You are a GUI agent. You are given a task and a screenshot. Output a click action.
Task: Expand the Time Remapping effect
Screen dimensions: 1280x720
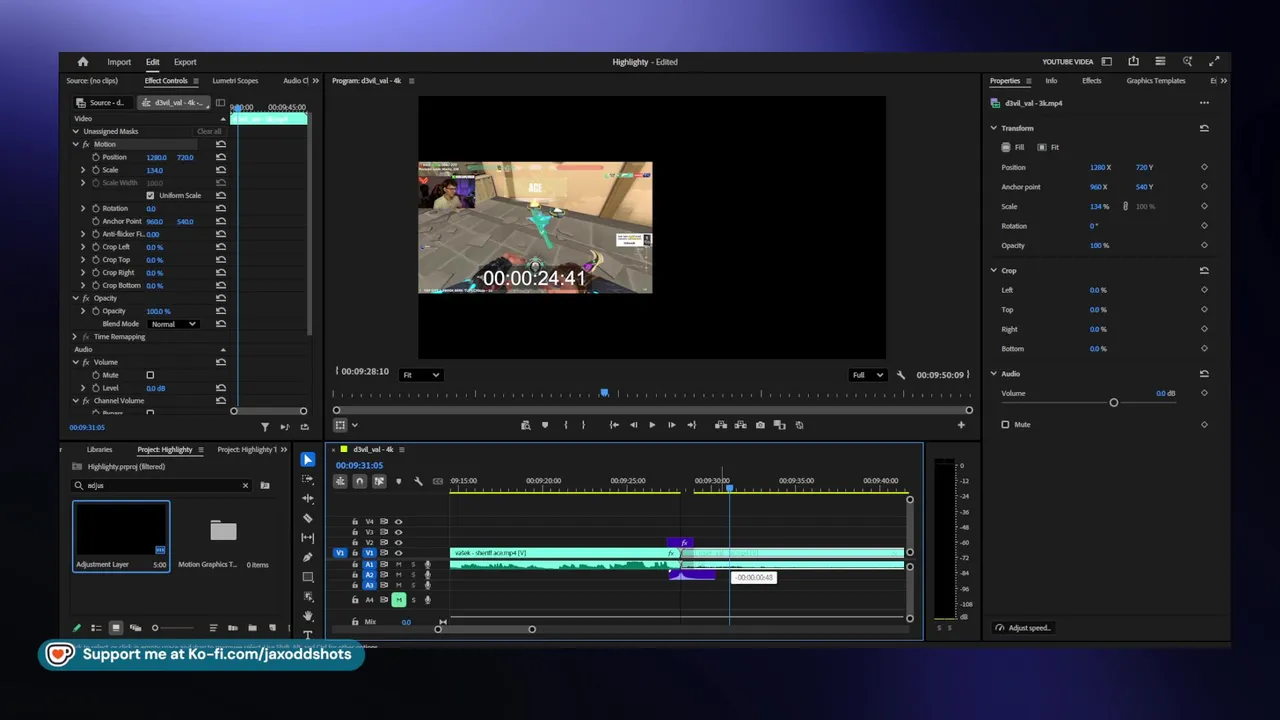pyautogui.click(x=75, y=337)
